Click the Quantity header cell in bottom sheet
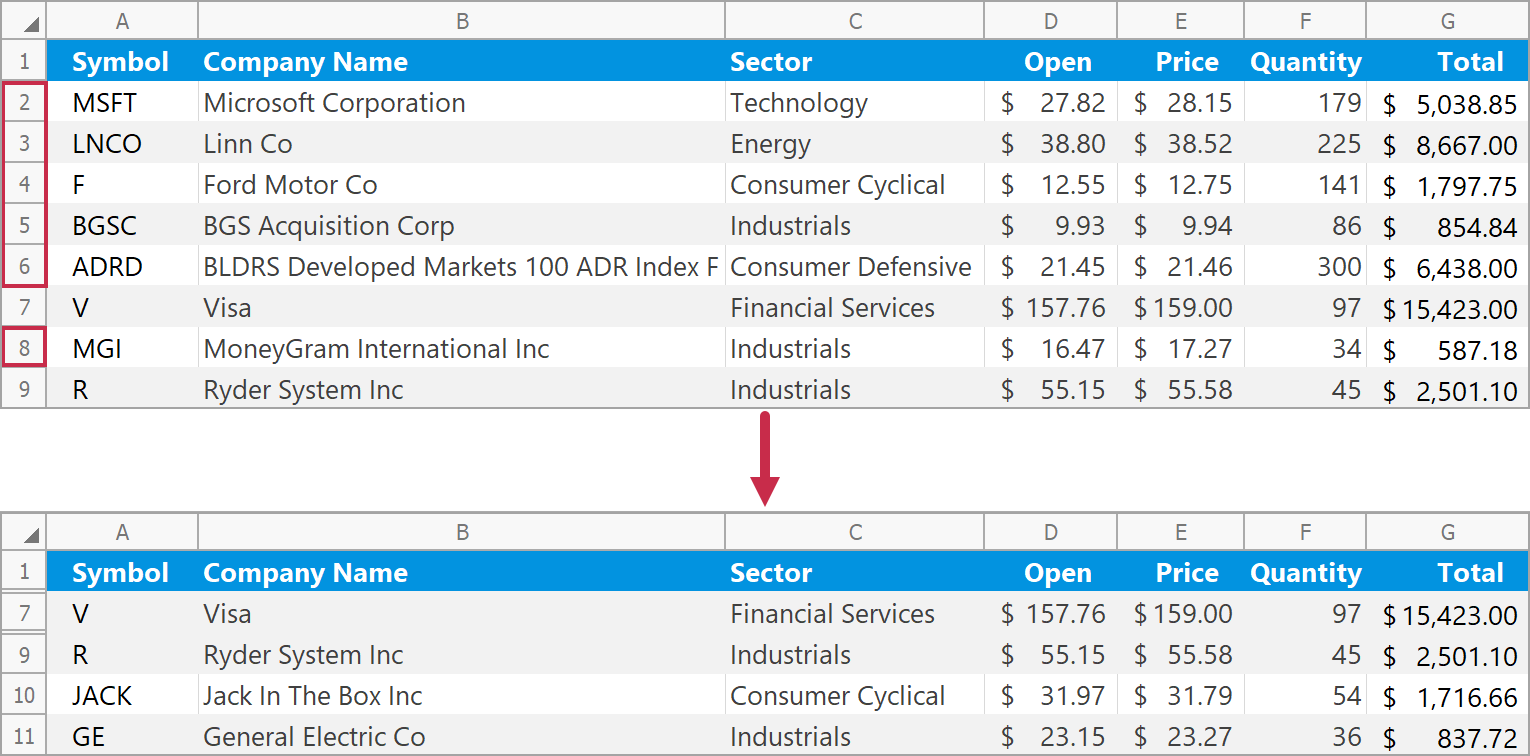Image resolution: width=1530 pixels, height=756 pixels. [1305, 573]
